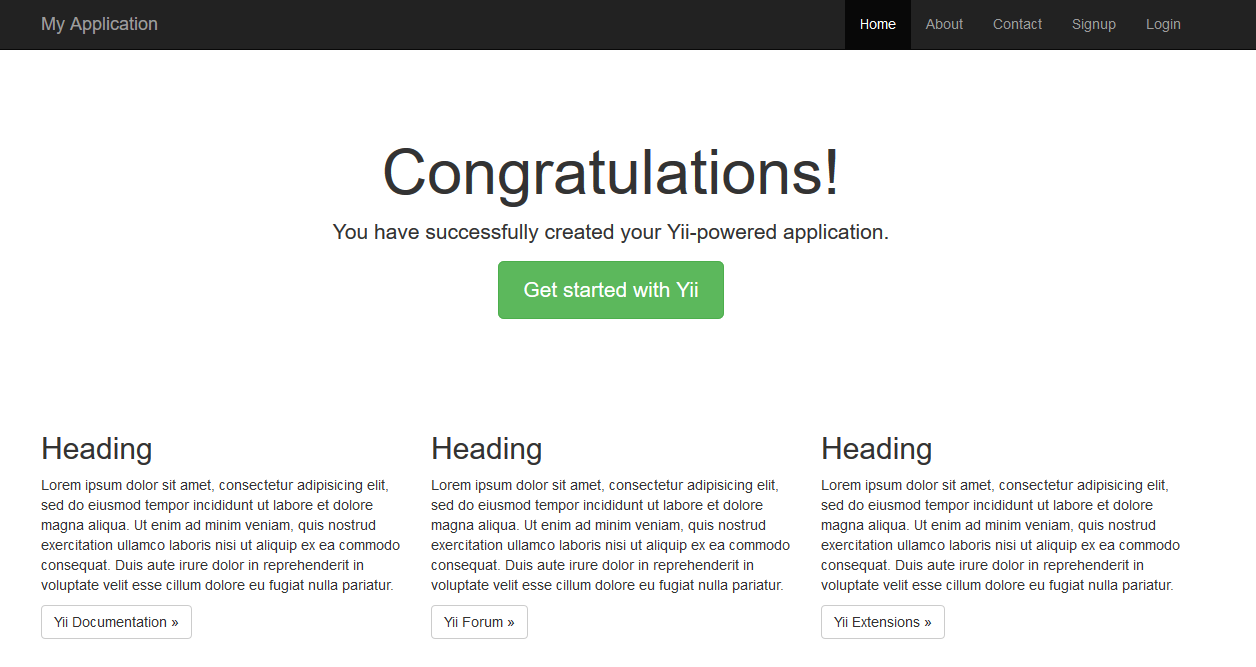The width and height of the screenshot is (1256, 667).
Task: Open the Login page
Action: click(1163, 24)
